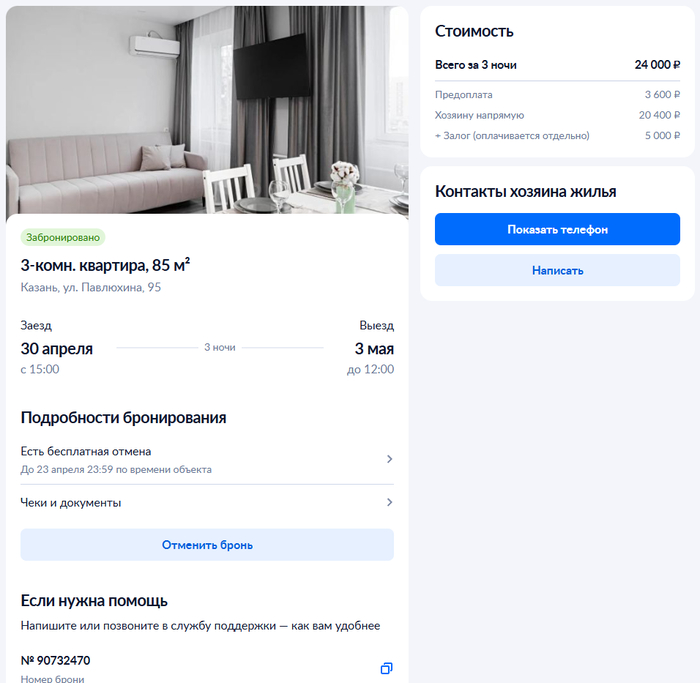Click the green Забронировано status badge
The image size is (700, 683).
pos(63,237)
